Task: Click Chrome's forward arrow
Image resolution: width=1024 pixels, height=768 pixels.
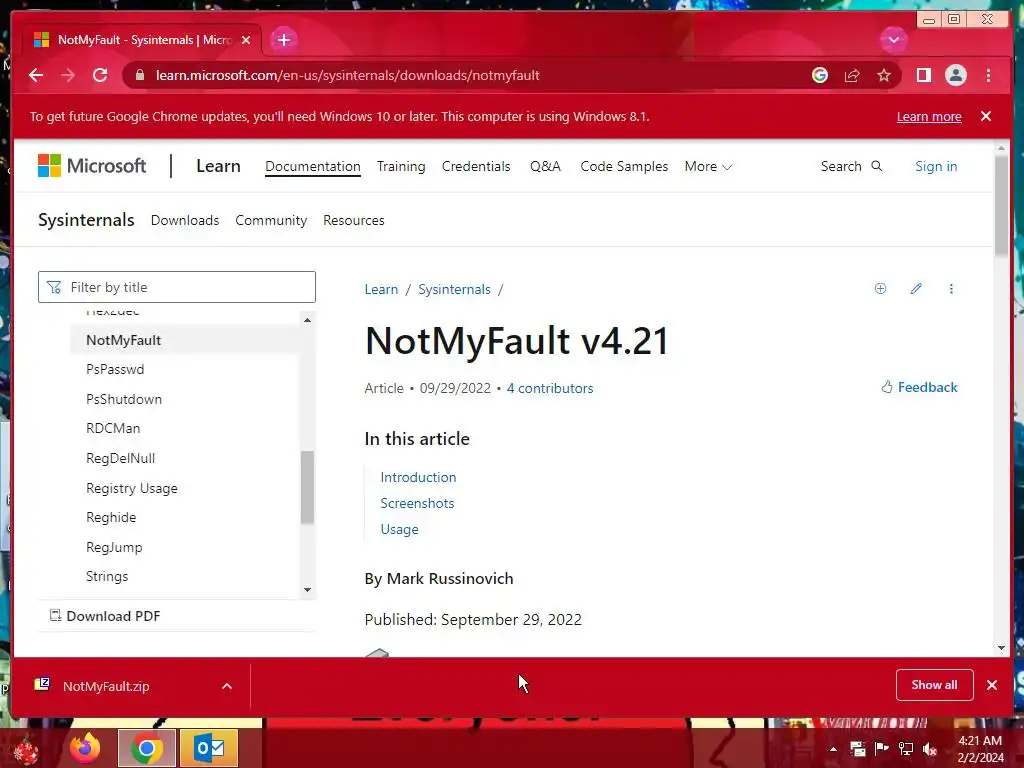Action: click(68, 75)
